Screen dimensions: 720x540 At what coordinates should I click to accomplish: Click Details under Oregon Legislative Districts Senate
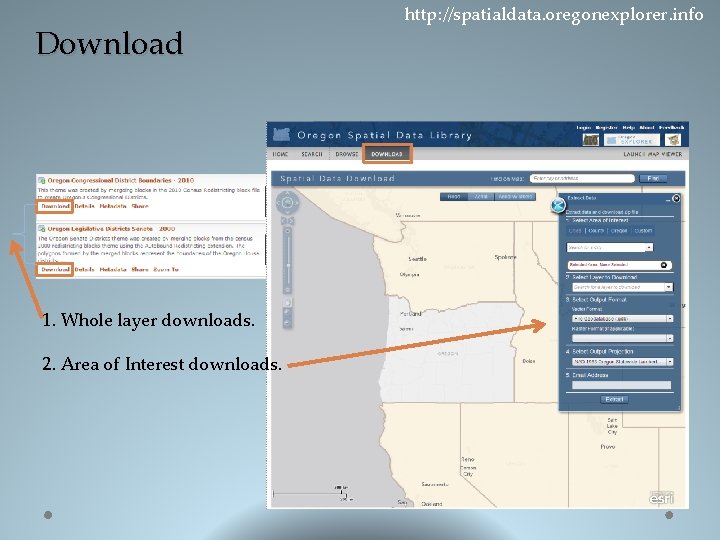[x=84, y=270]
